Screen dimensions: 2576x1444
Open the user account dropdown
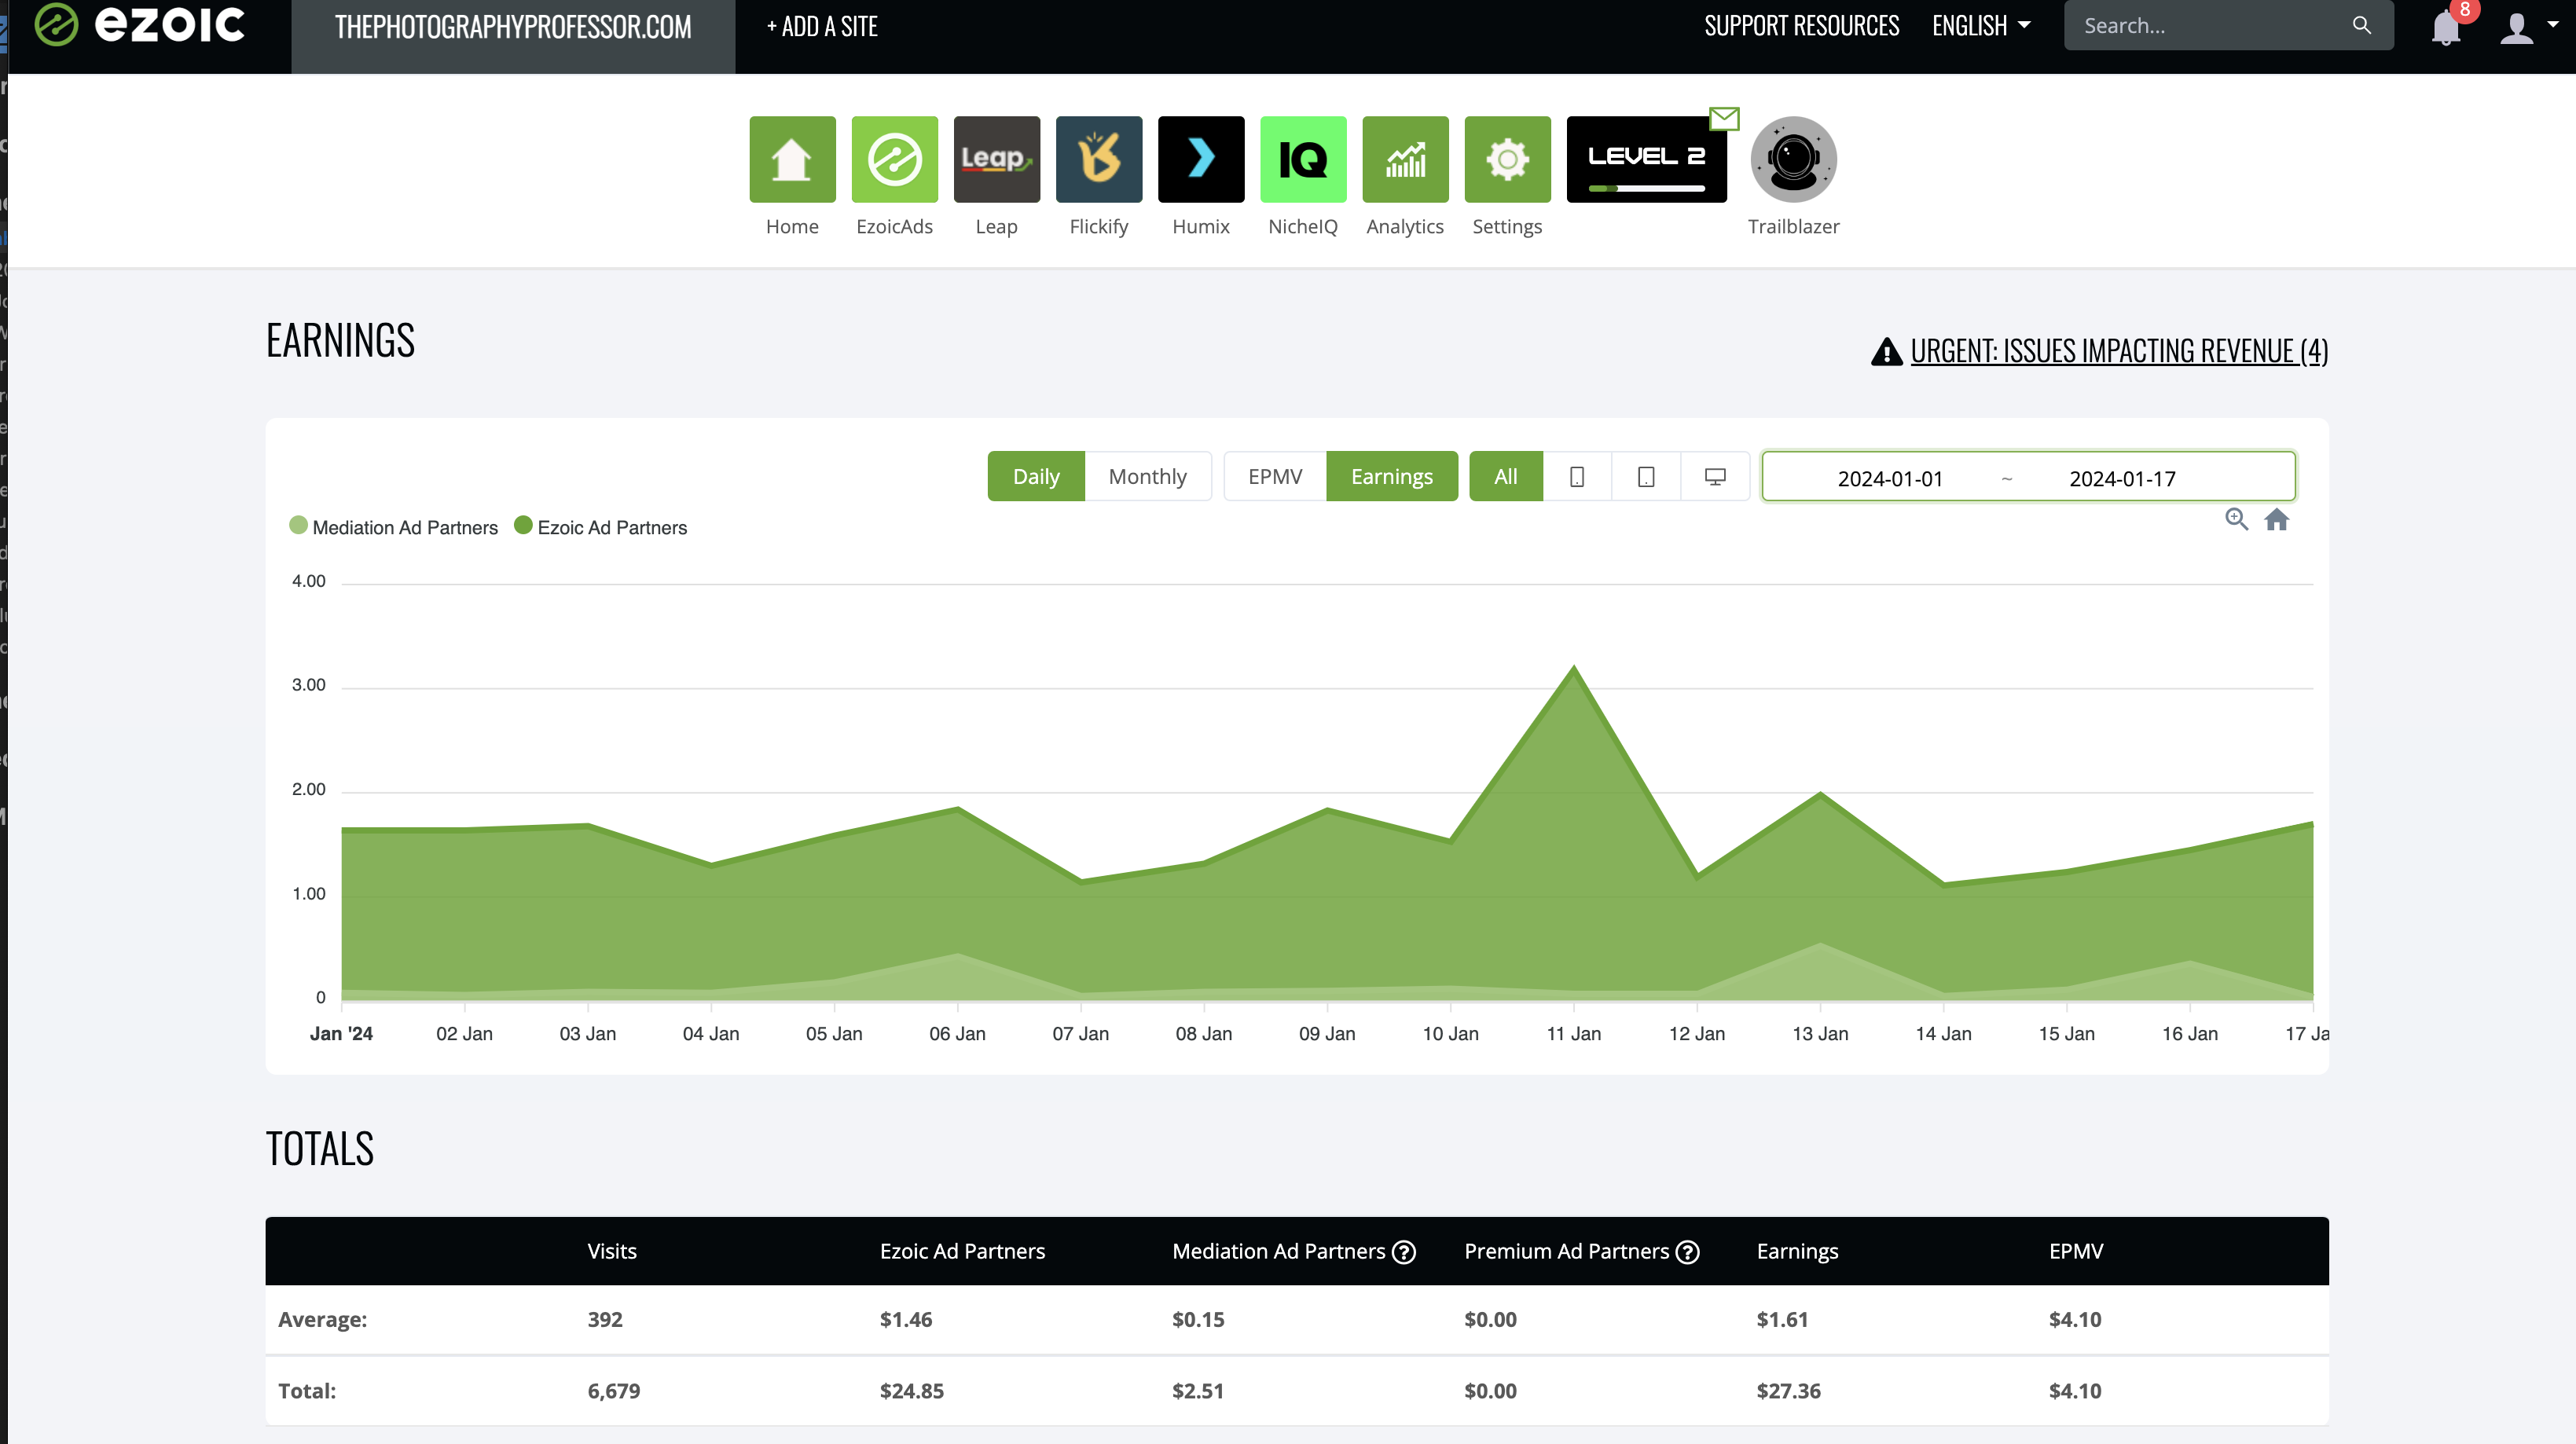(x=2528, y=27)
